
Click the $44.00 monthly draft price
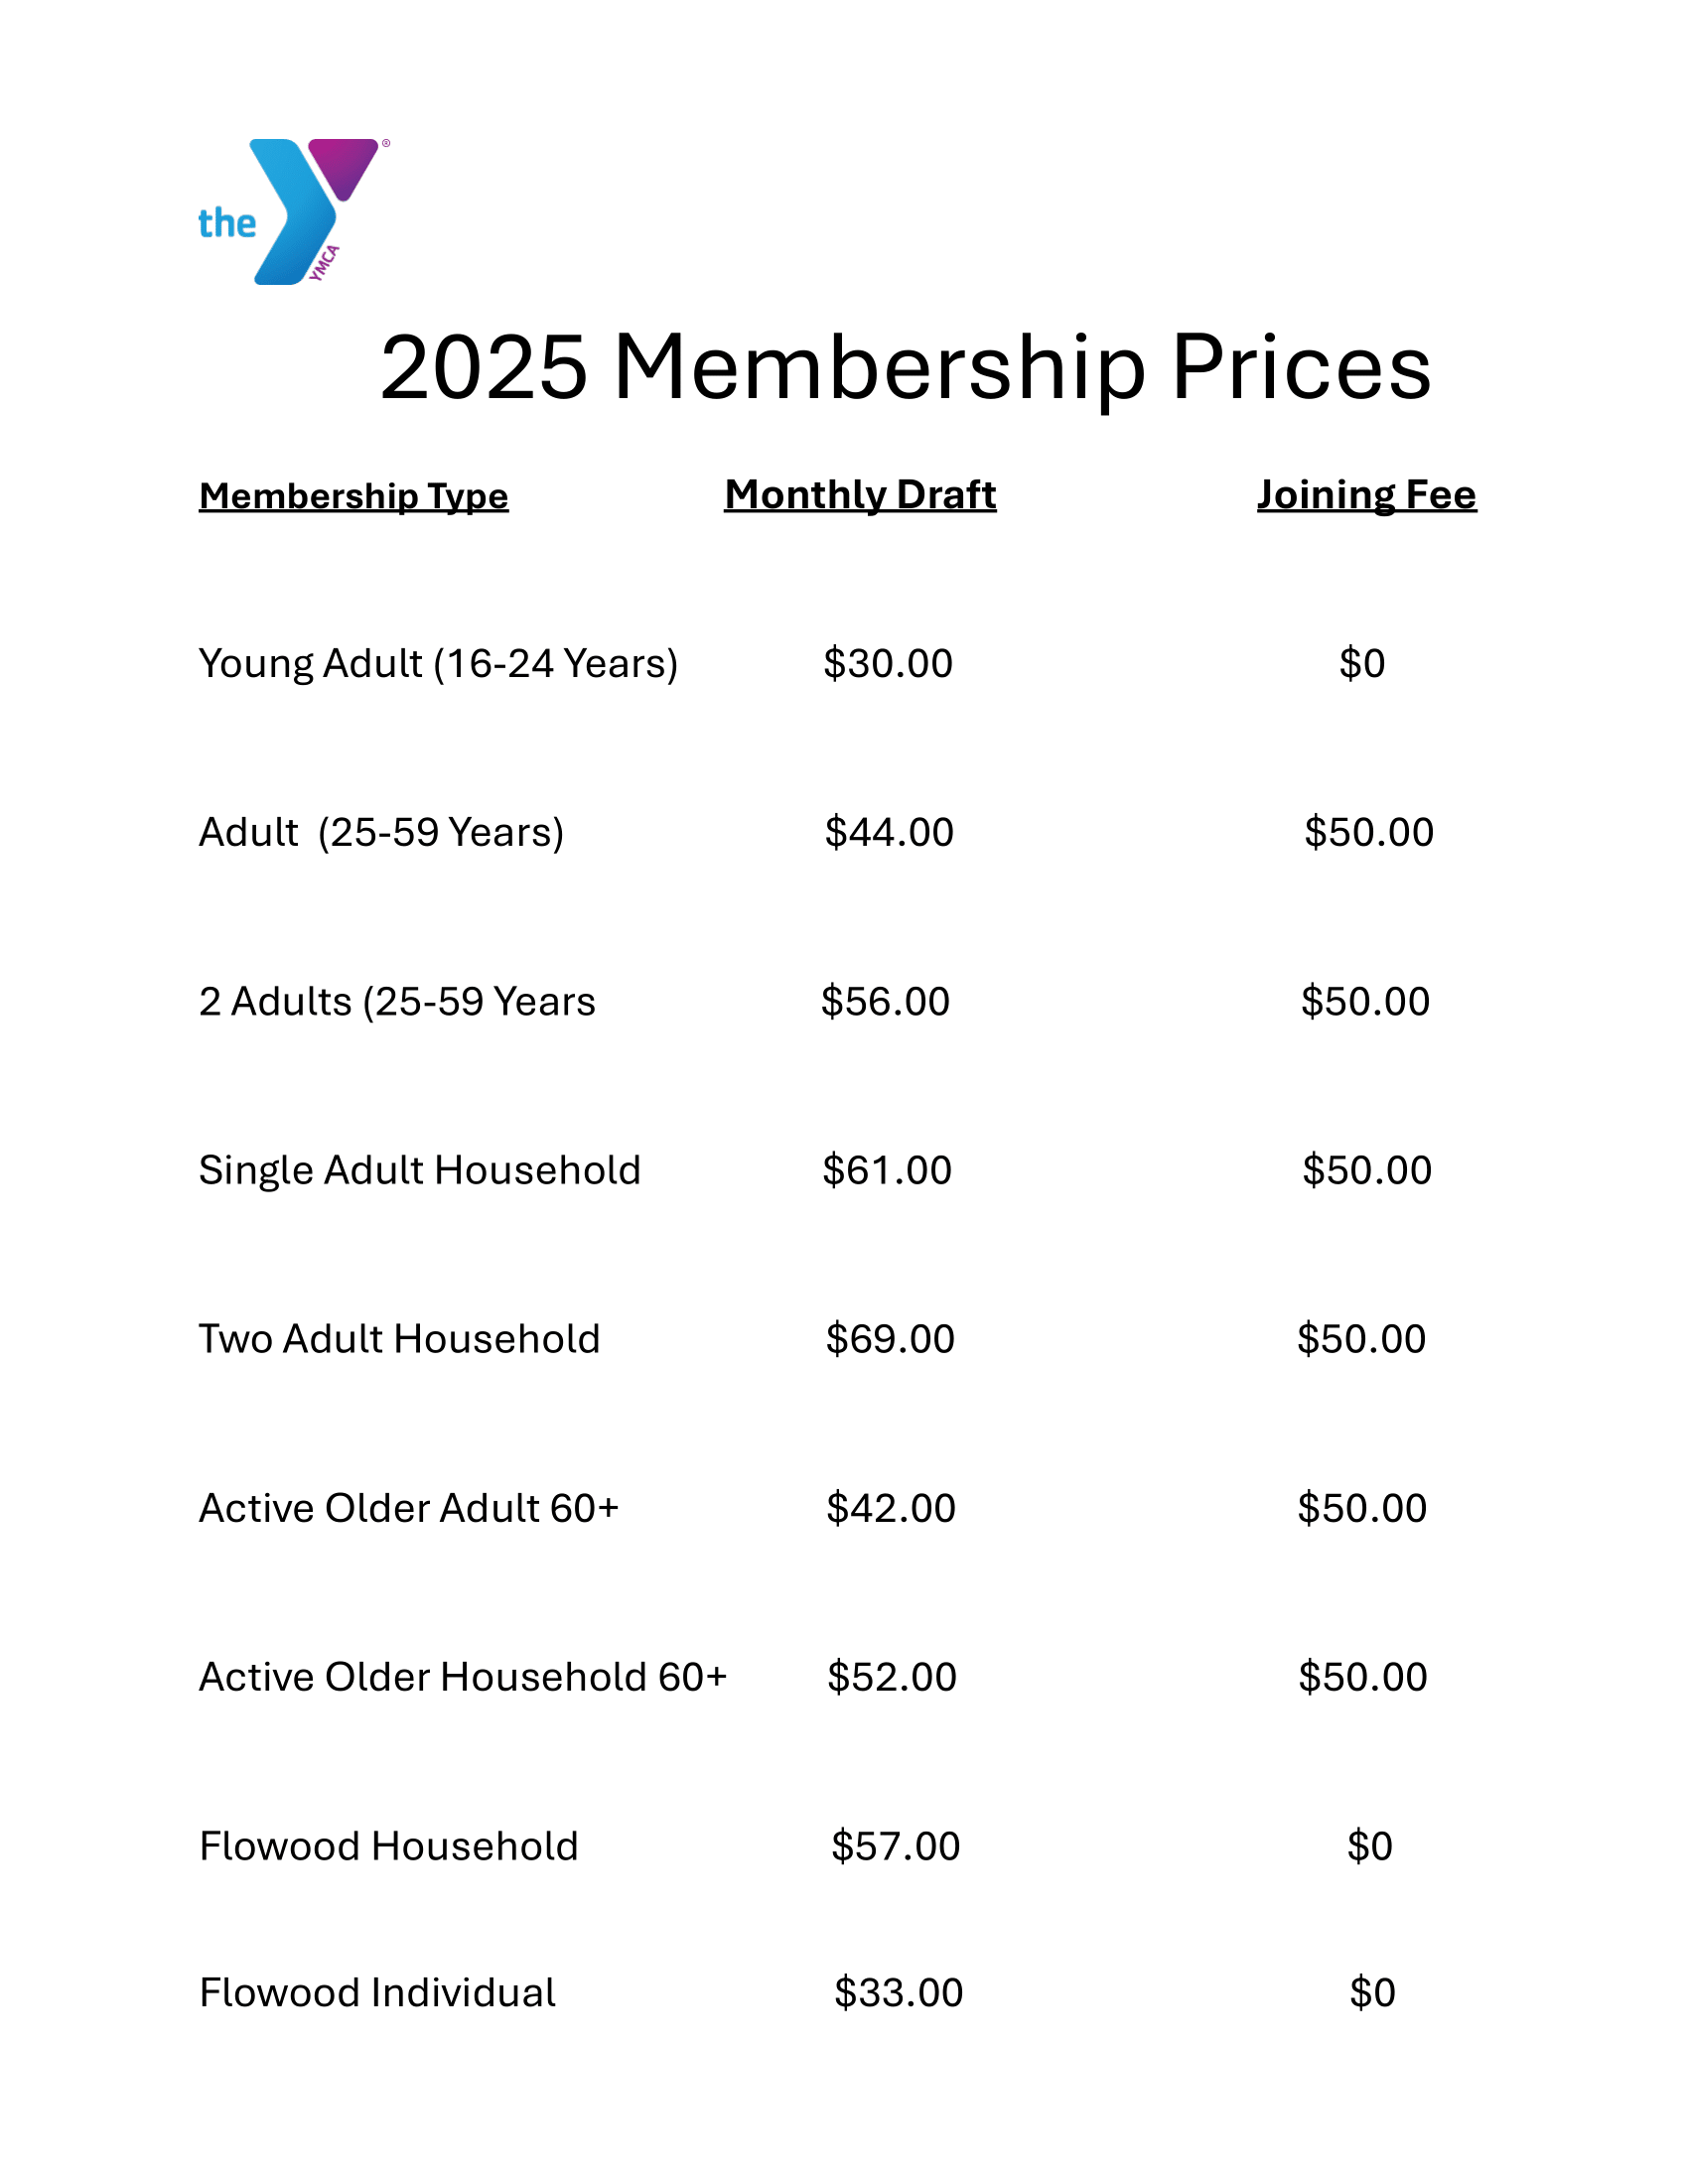pyautogui.click(x=889, y=833)
